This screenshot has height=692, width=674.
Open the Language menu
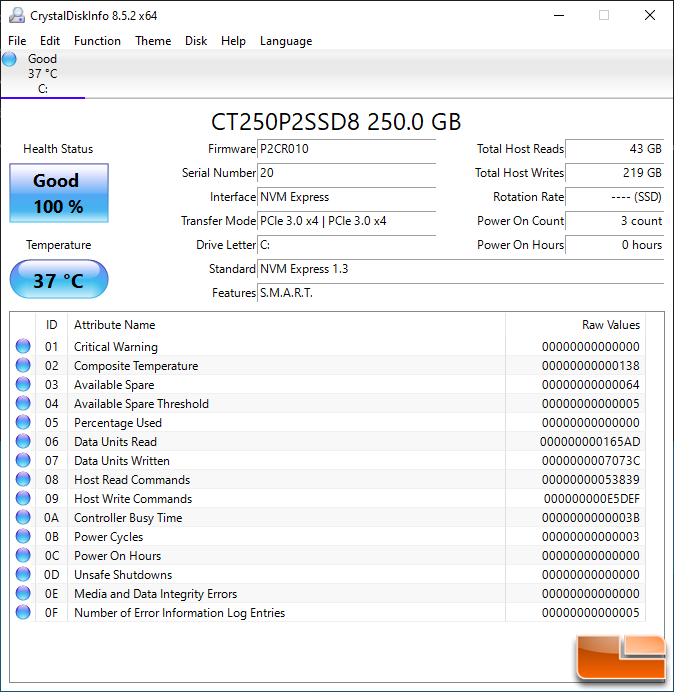[x=286, y=41]
